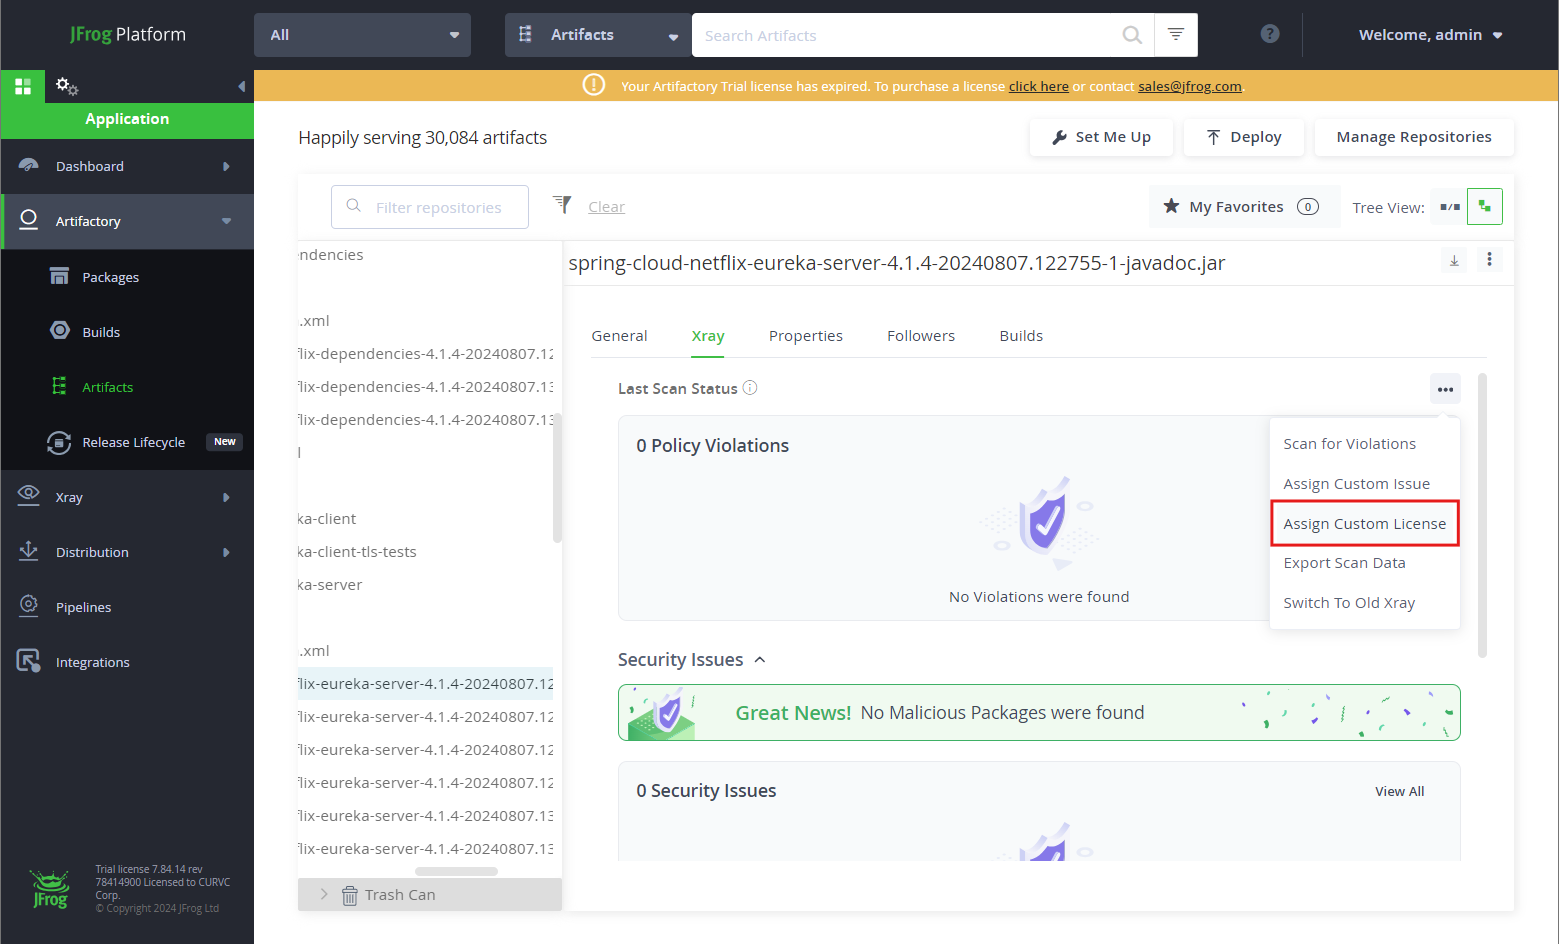1559x944 pixels.
Task: Collapse the Security Issues section
Action: (x=760, y=660)
